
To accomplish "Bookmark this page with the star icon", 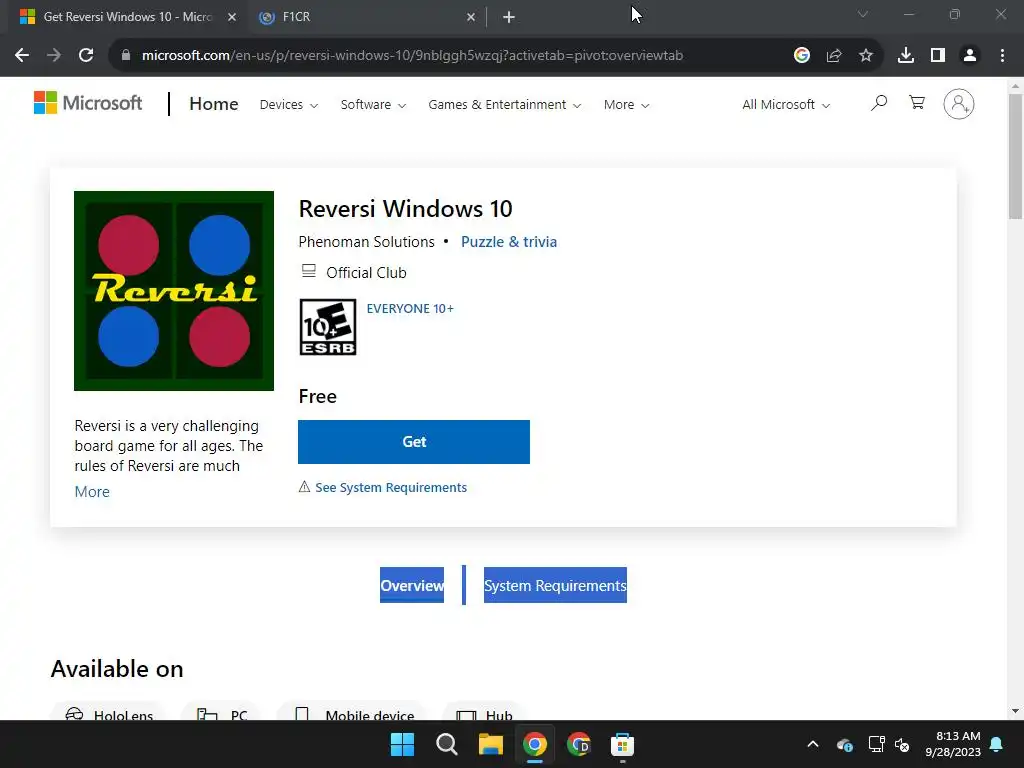I will (x=866, y=56).
